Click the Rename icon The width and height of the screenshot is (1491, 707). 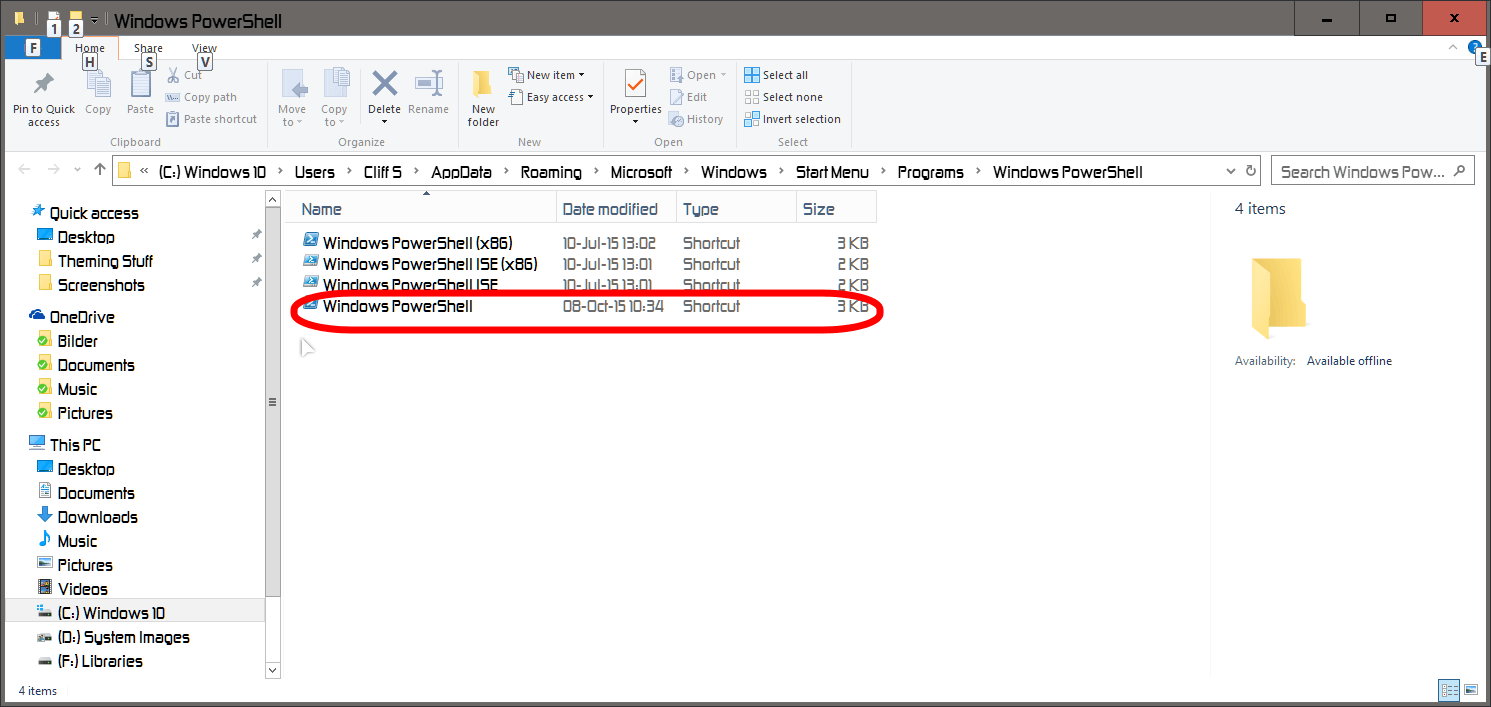[x=428, y=82]
